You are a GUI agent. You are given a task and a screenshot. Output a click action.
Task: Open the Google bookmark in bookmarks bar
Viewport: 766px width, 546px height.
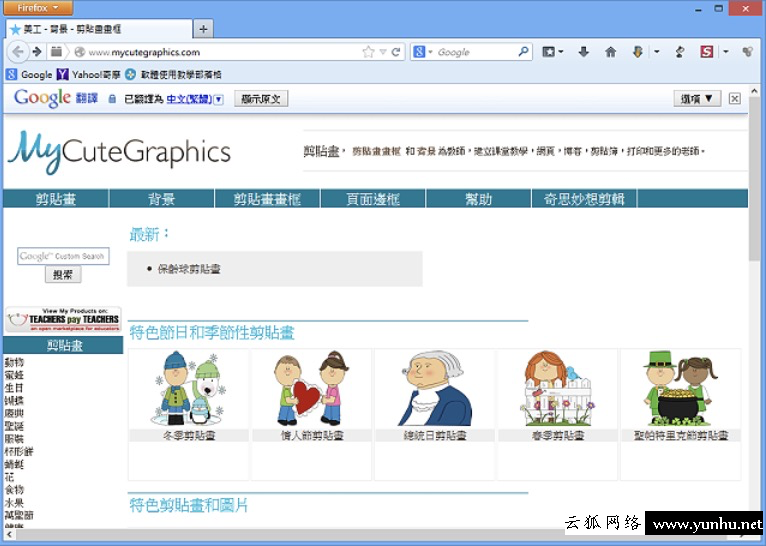(29, 75)
